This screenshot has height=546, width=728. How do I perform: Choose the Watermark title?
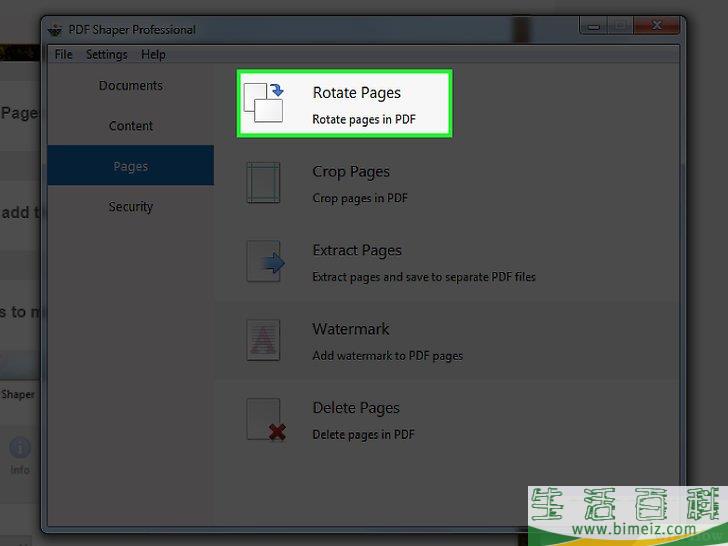[351, 329]
